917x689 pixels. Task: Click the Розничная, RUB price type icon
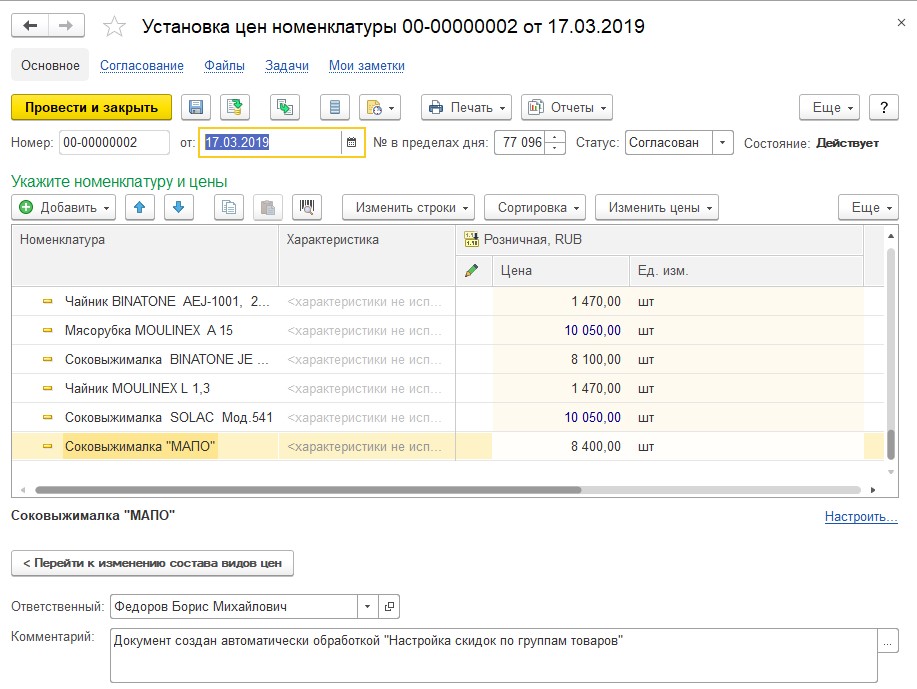[x=471, y=239]
